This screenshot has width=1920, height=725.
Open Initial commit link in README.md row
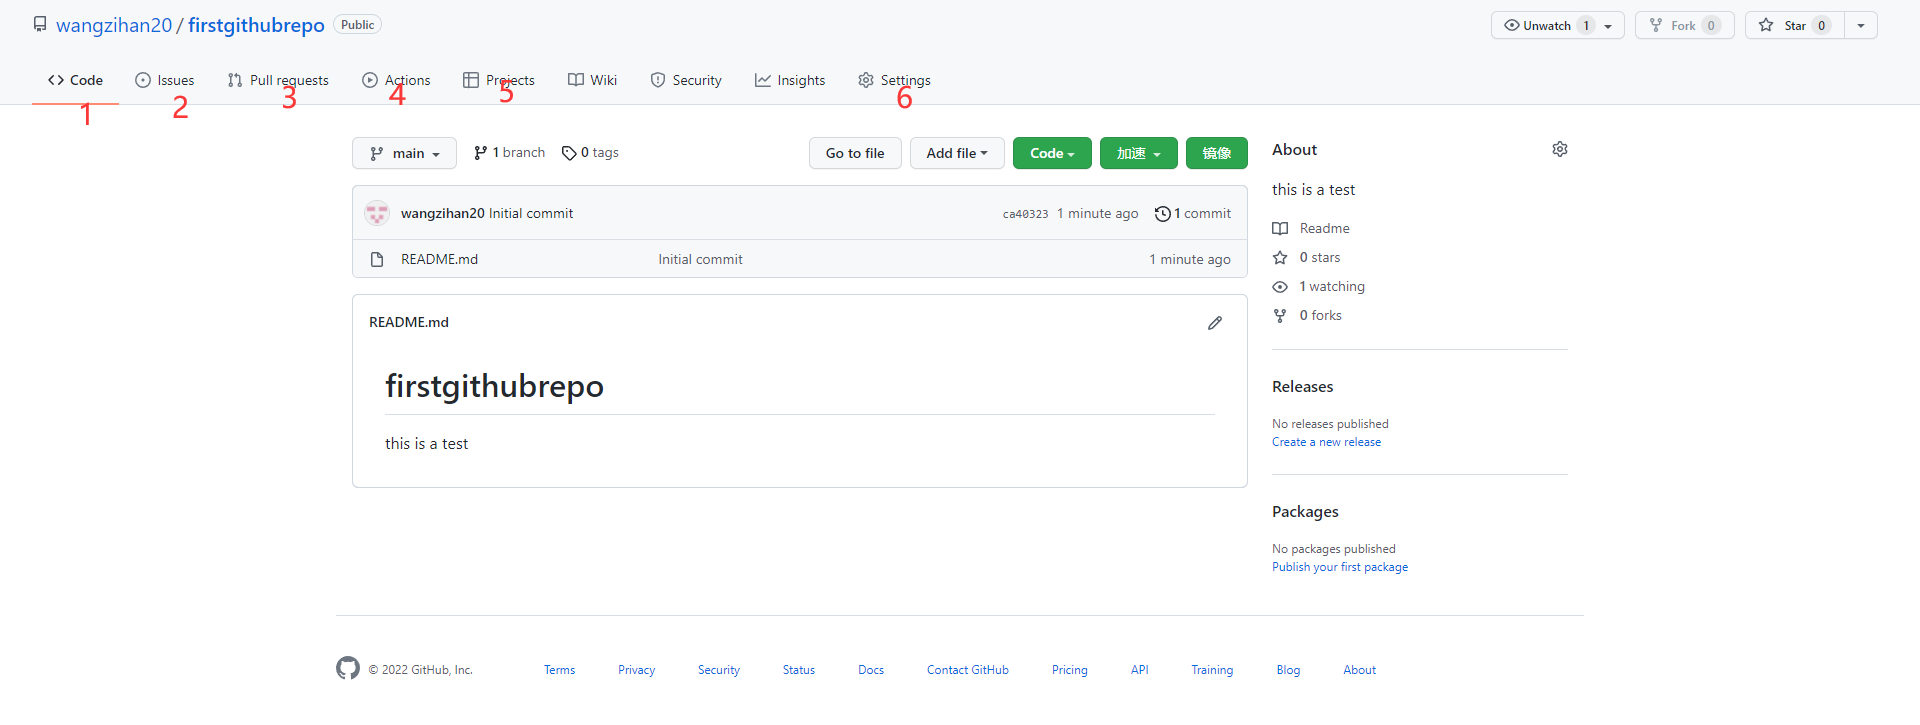coord(700,259)
